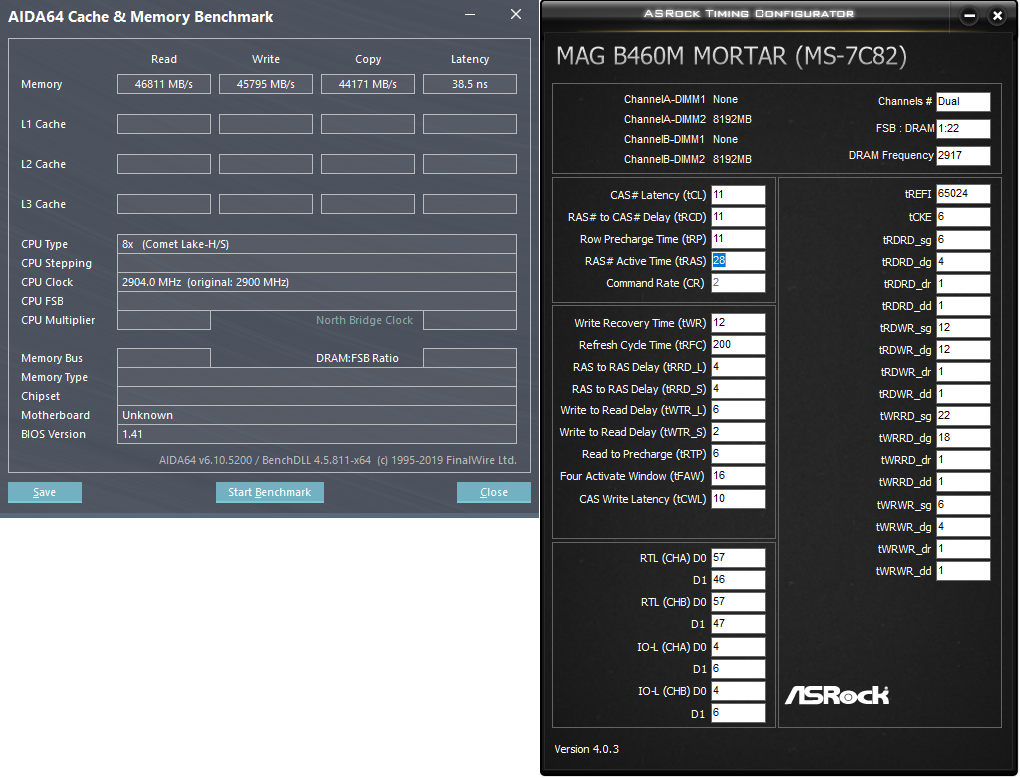Image resolution: width=1020 pixels, height=778 pixels.
Task: Click Version 4.0.3 text
Action: click(x=587, y=749)
